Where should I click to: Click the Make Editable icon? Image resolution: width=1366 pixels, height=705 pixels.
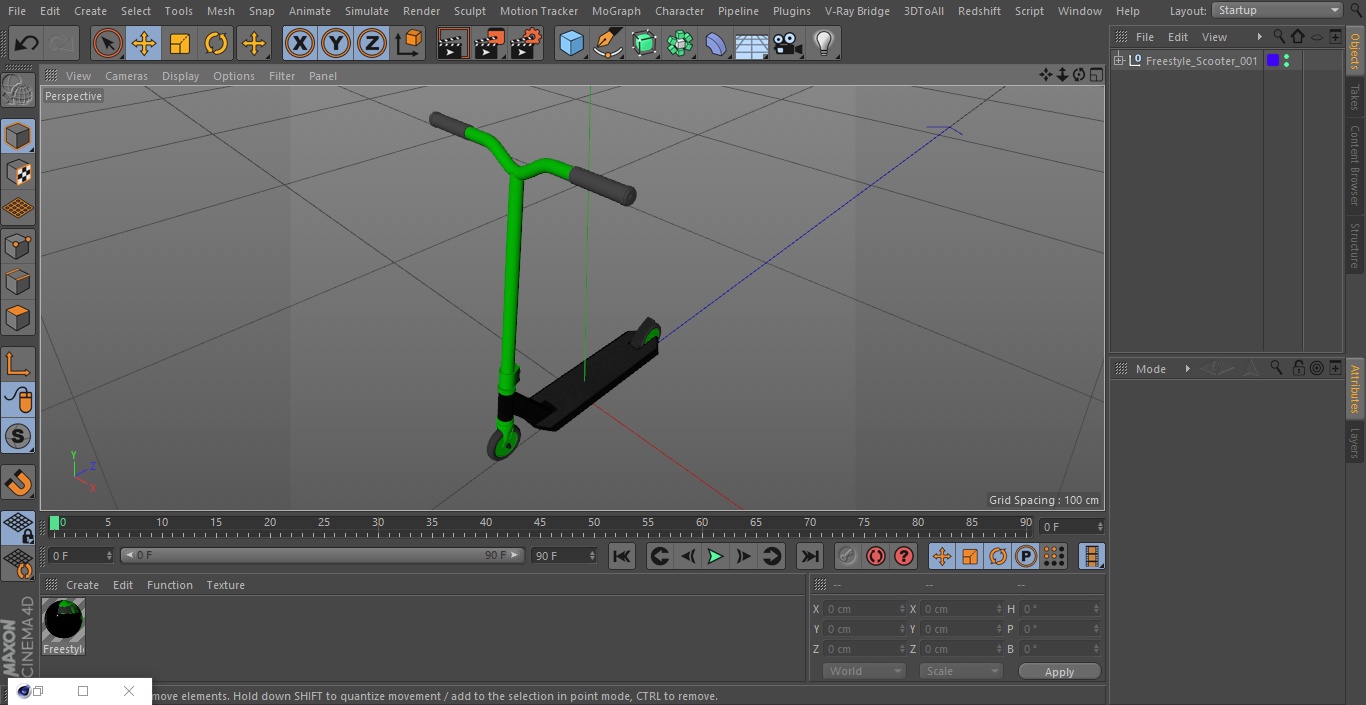(x=18, y=90)
